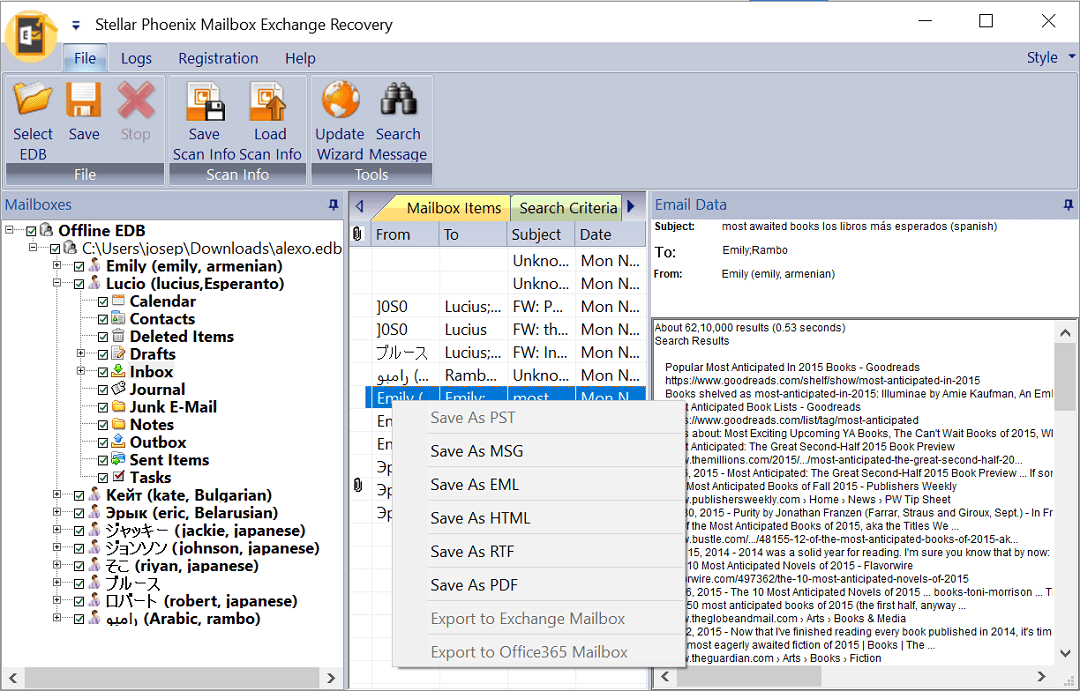The width and height of the screenshot is (1080, 691).
Task: Choose Save As RTF option
Action: pos(539,552)
